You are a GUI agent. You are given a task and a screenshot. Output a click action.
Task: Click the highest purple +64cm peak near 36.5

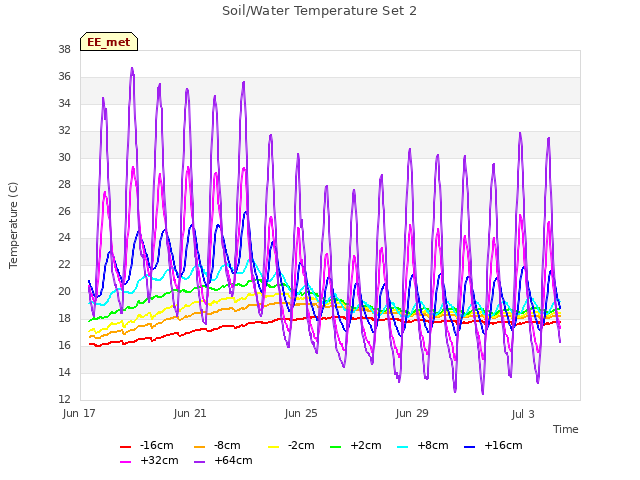click(x=132, y=69)
